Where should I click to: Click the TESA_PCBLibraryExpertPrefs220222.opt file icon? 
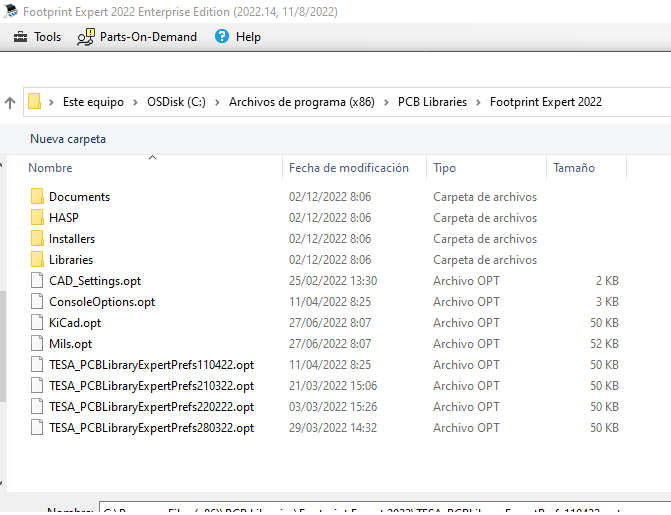pos(37,406)
